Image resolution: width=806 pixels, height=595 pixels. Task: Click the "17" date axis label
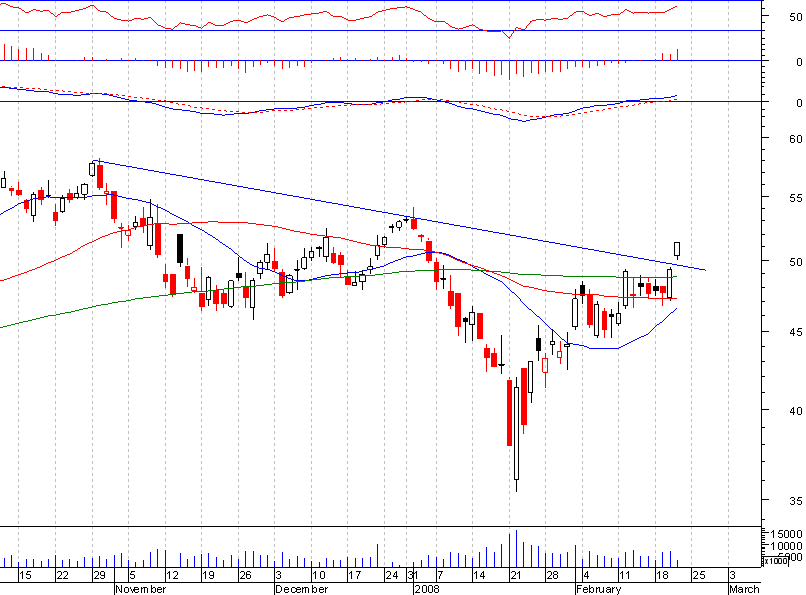pos(355,575)
